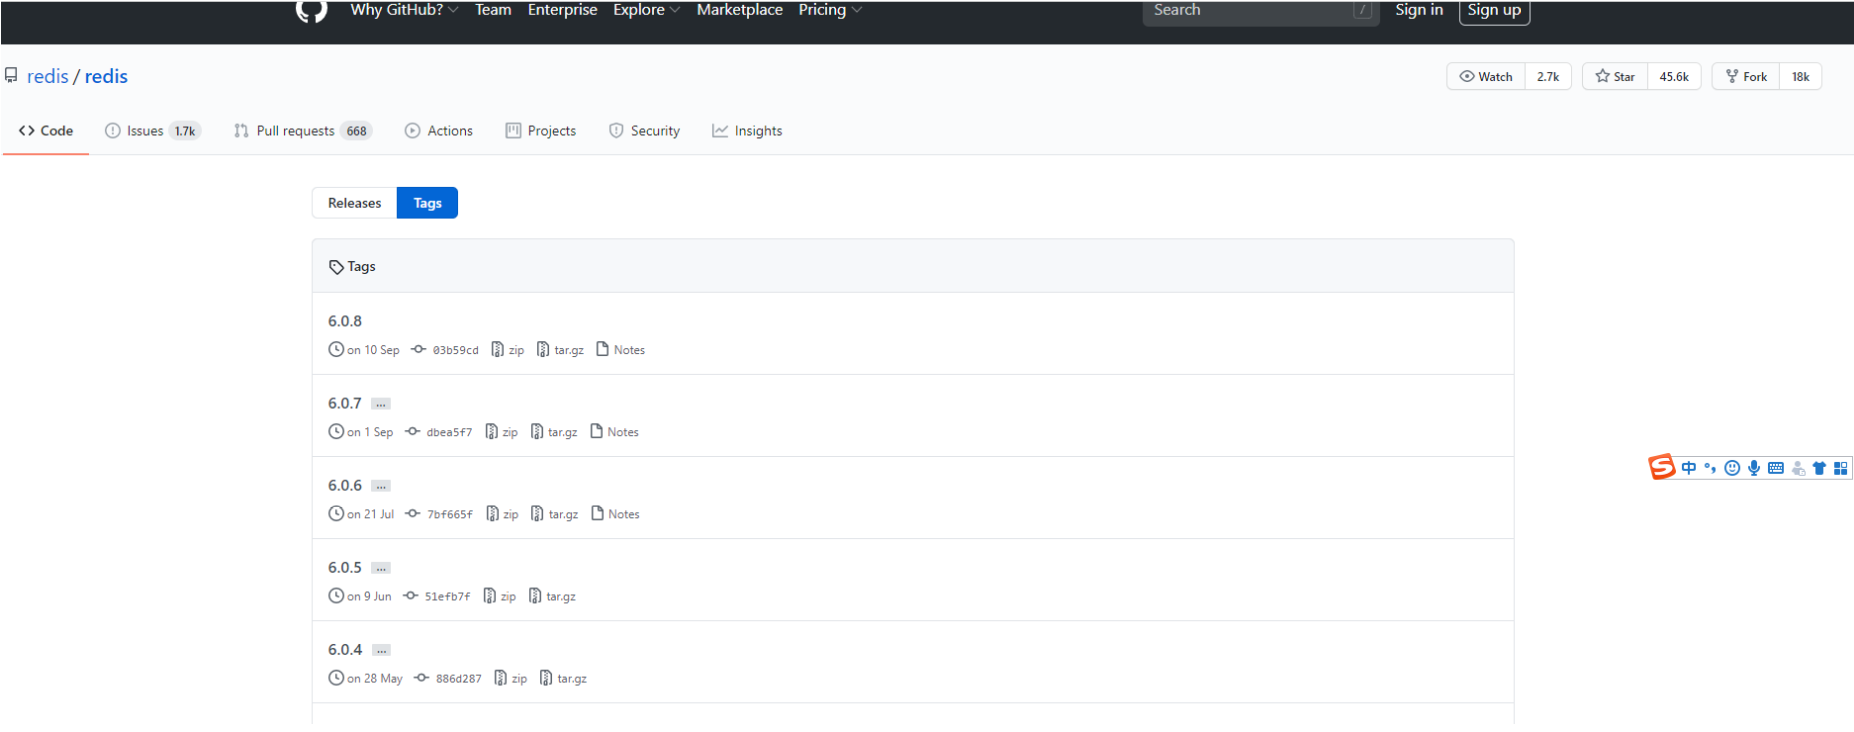Switch to the Projects tab
This screenshot has height=732, width=1854.
541,131
